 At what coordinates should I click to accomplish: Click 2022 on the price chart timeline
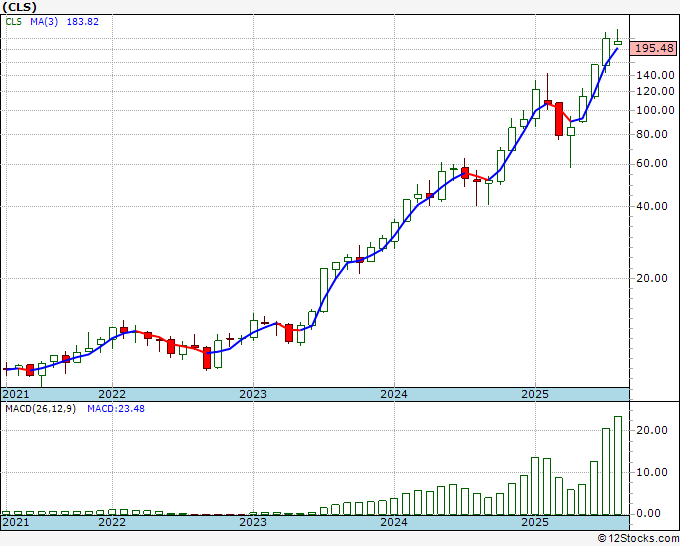tap(112, 394)
